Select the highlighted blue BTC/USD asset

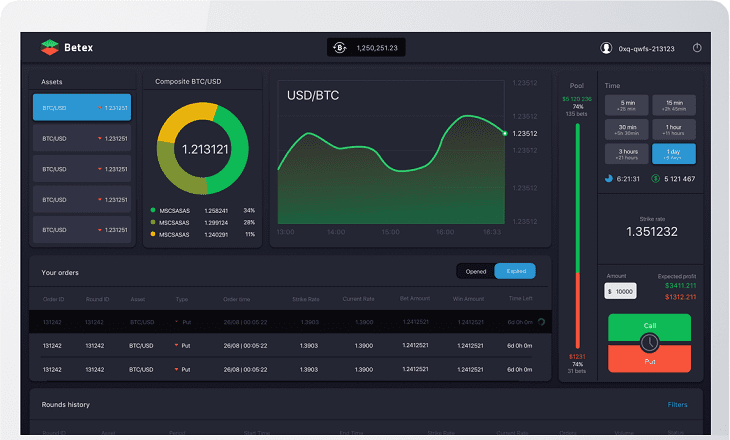pos(82,108)
